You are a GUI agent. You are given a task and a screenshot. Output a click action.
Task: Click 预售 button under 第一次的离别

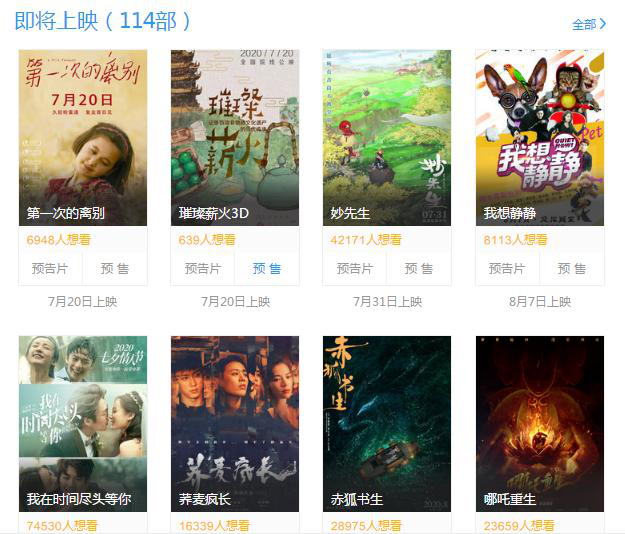(x=115, y=269)
